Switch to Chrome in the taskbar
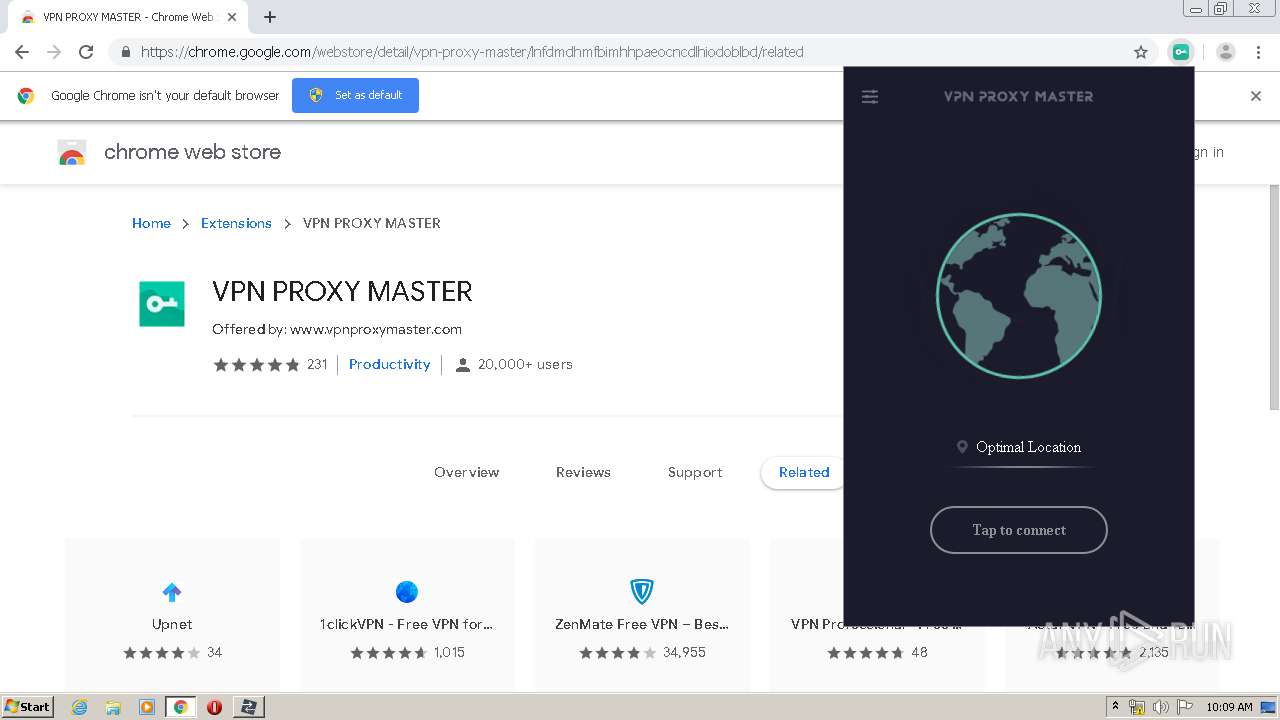Image resolution: width=1280 pixels, height=720 pixels. 180,707
